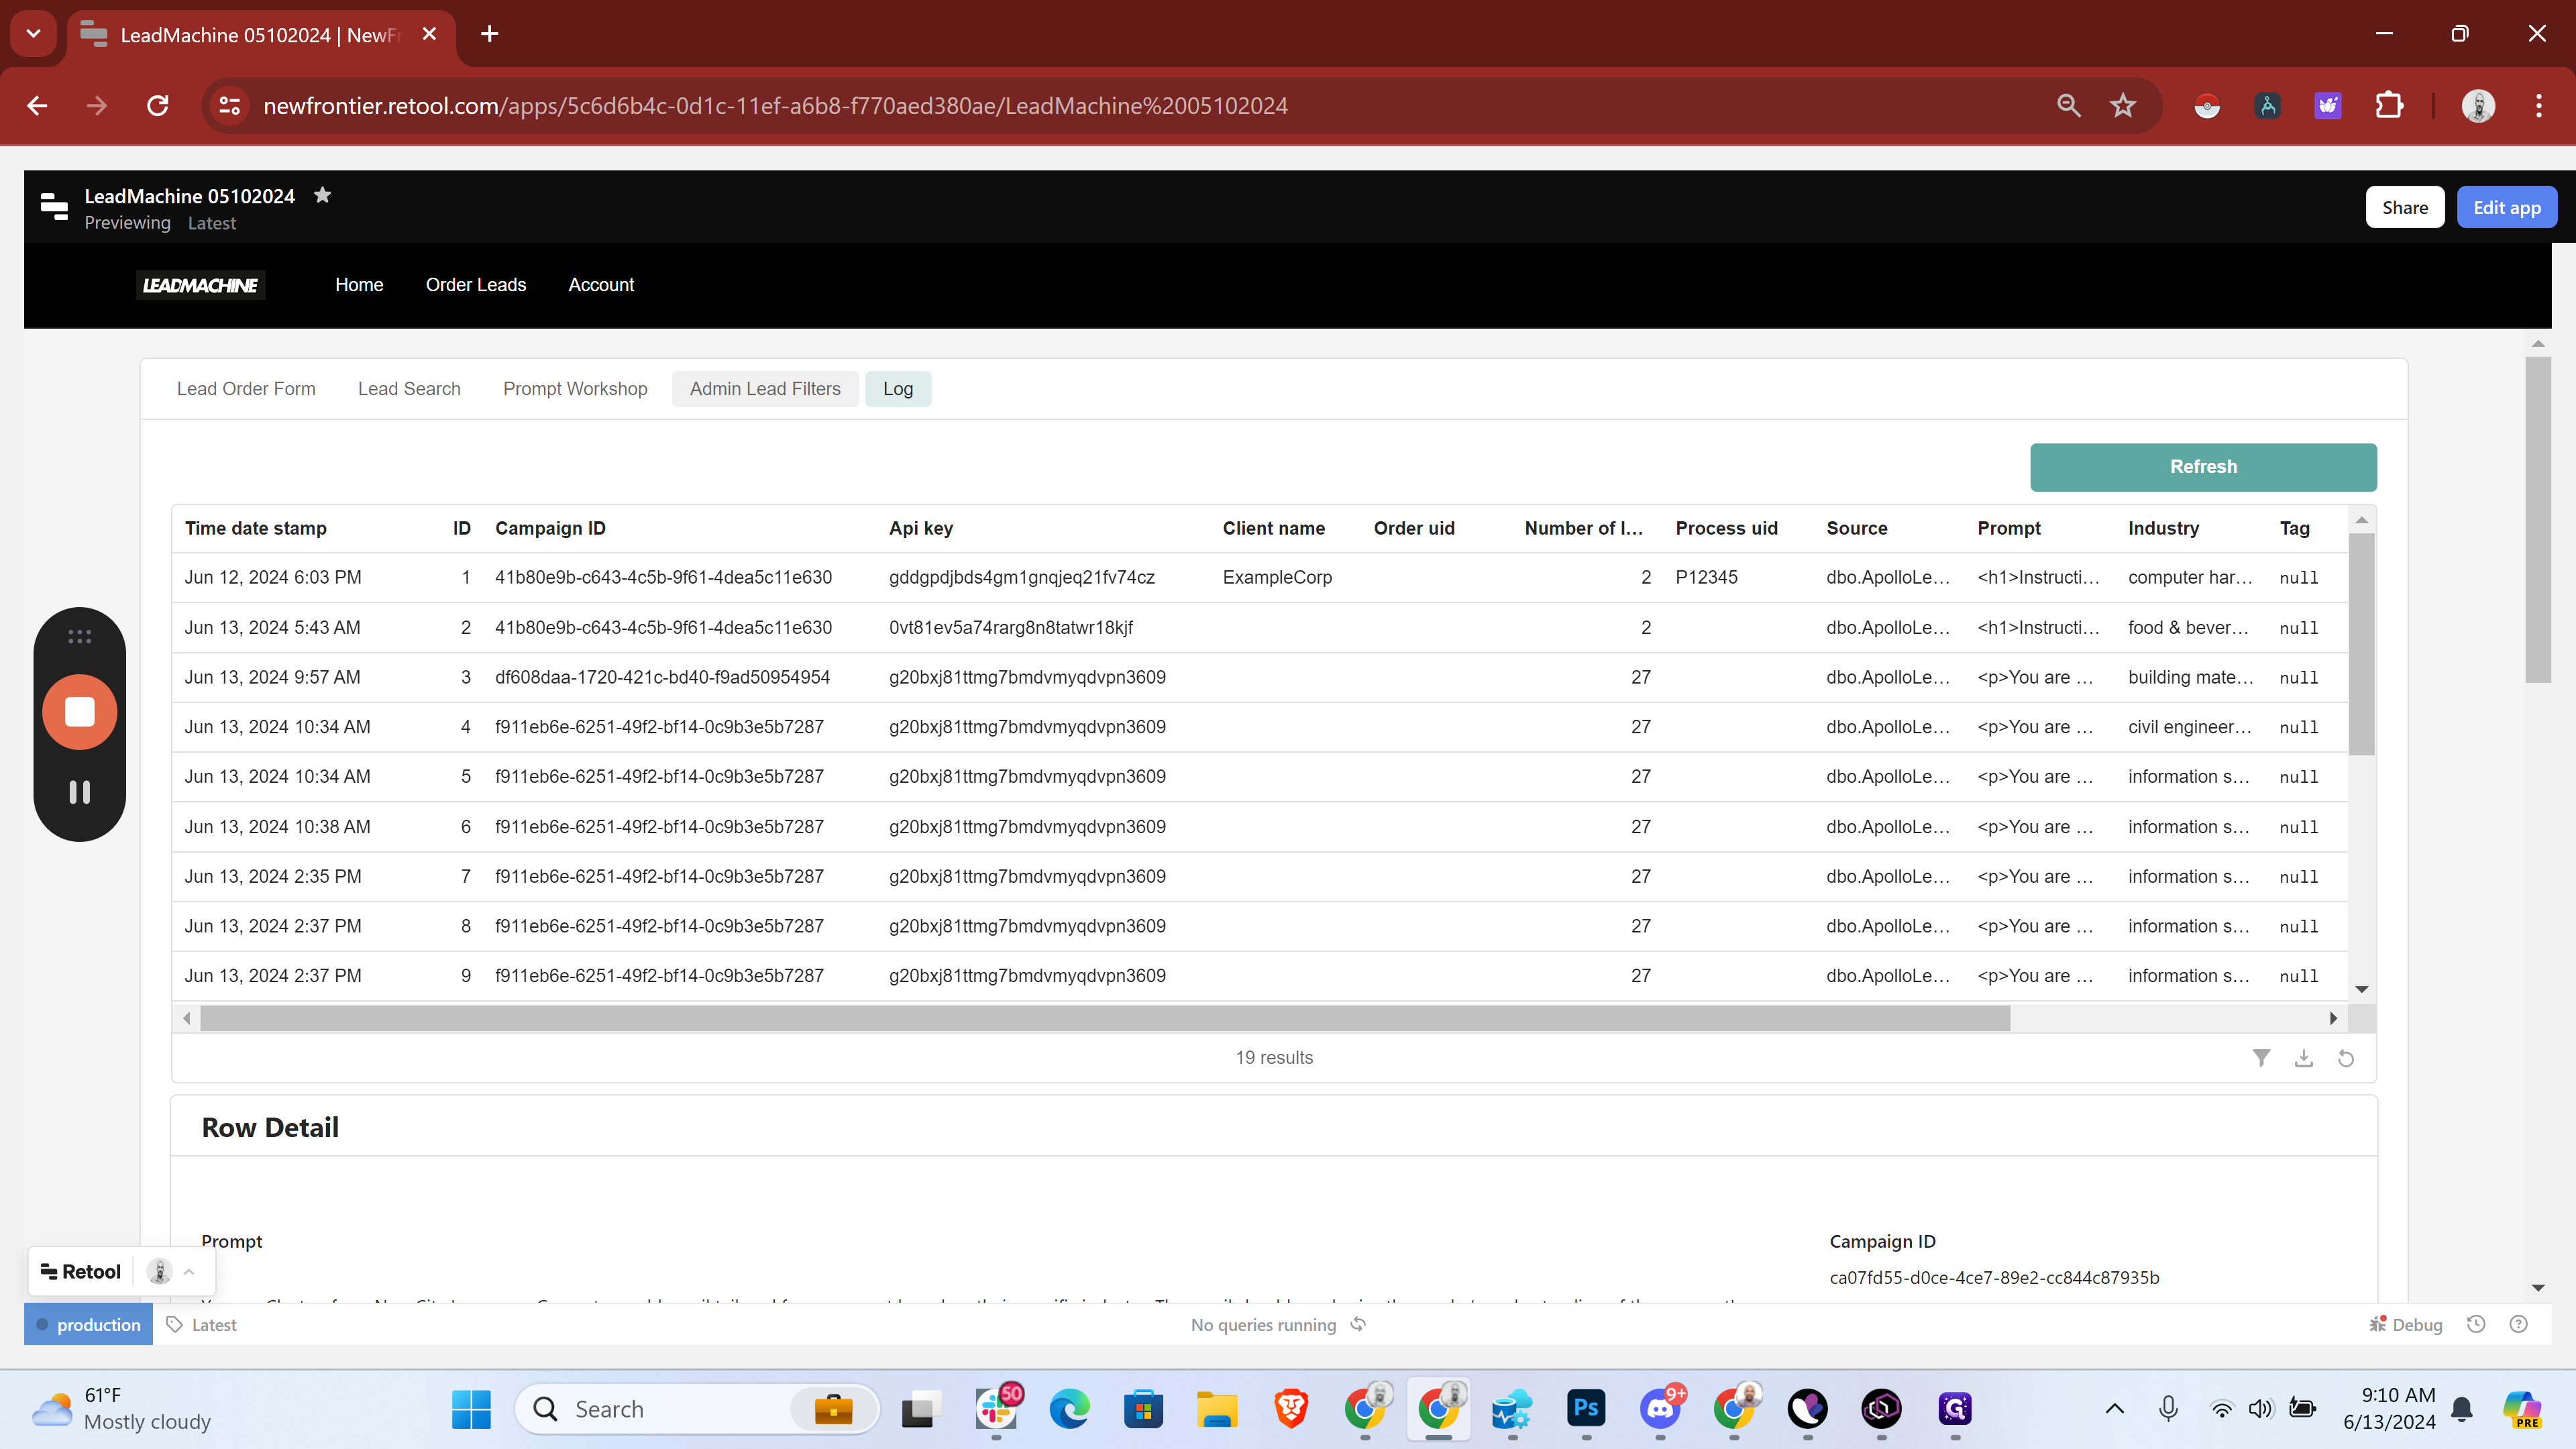Viewport: 2576px width, 1449px height.
Task: Click the table horizontal scrollbar
Action: 1104,1018
